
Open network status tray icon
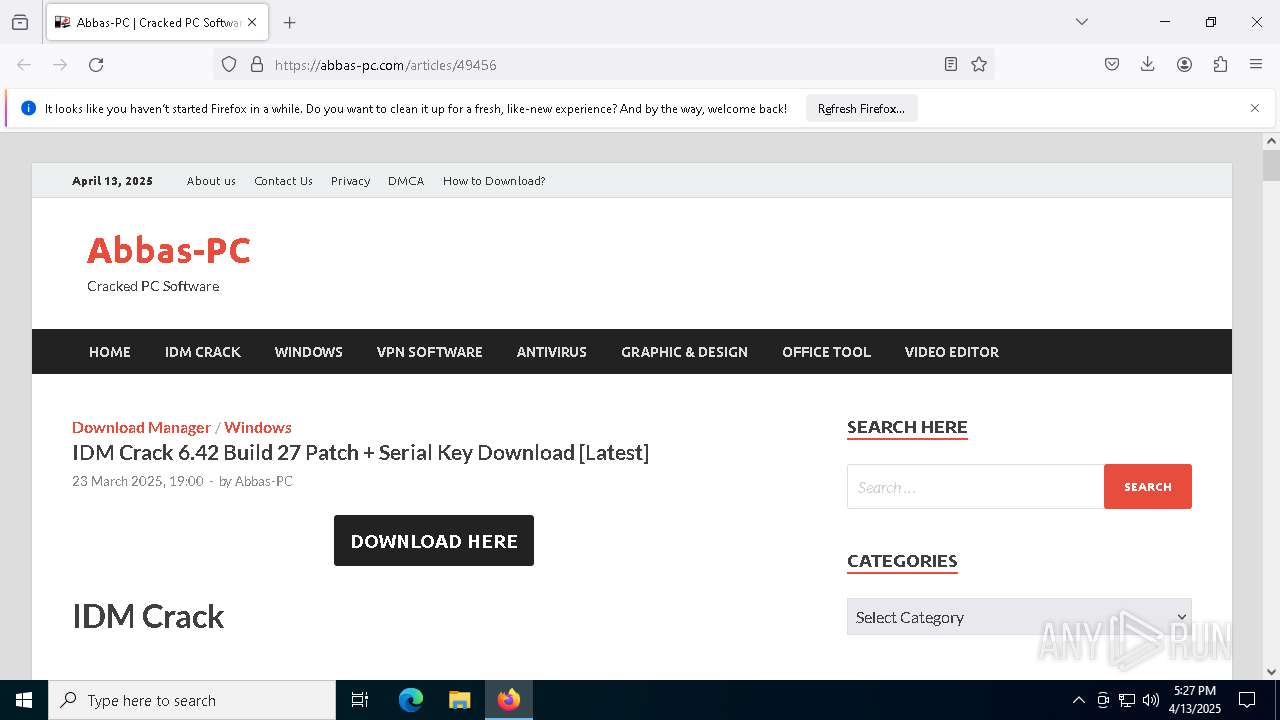click(x=1127, y=700)
